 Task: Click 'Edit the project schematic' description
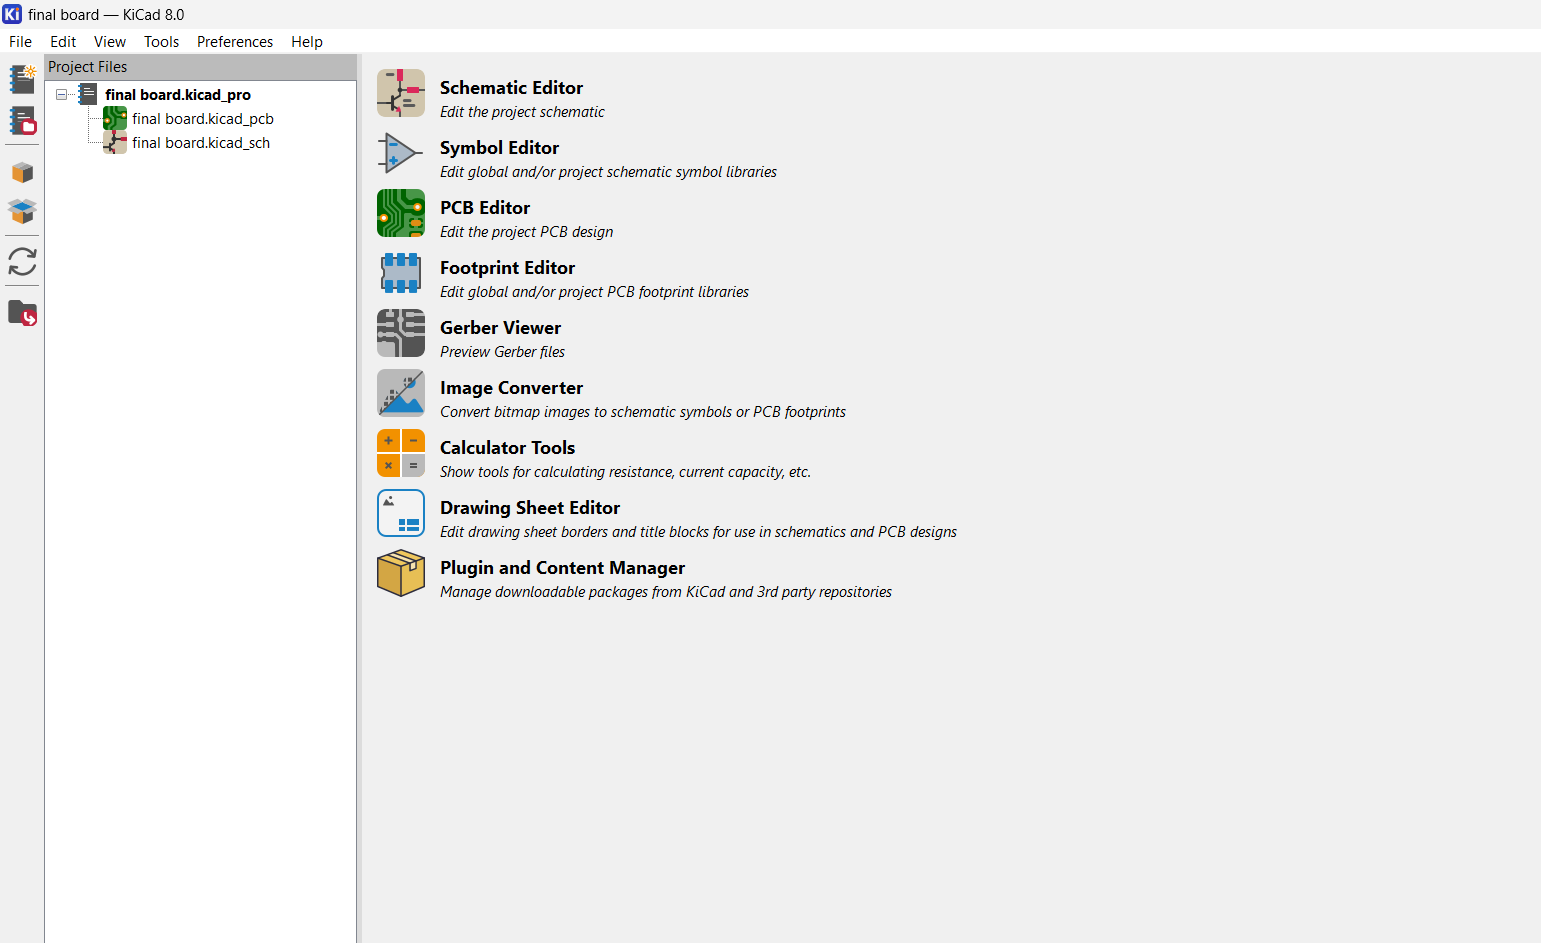[522, 112]
